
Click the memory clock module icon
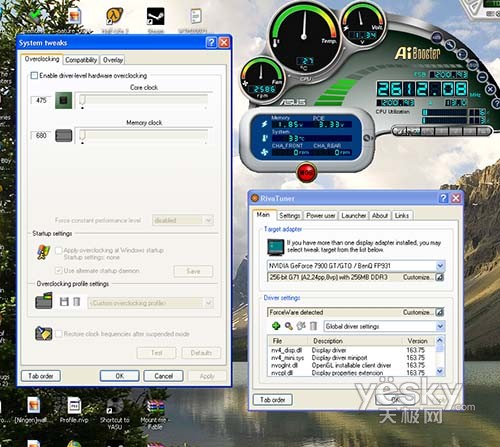[x=63, y=135]
